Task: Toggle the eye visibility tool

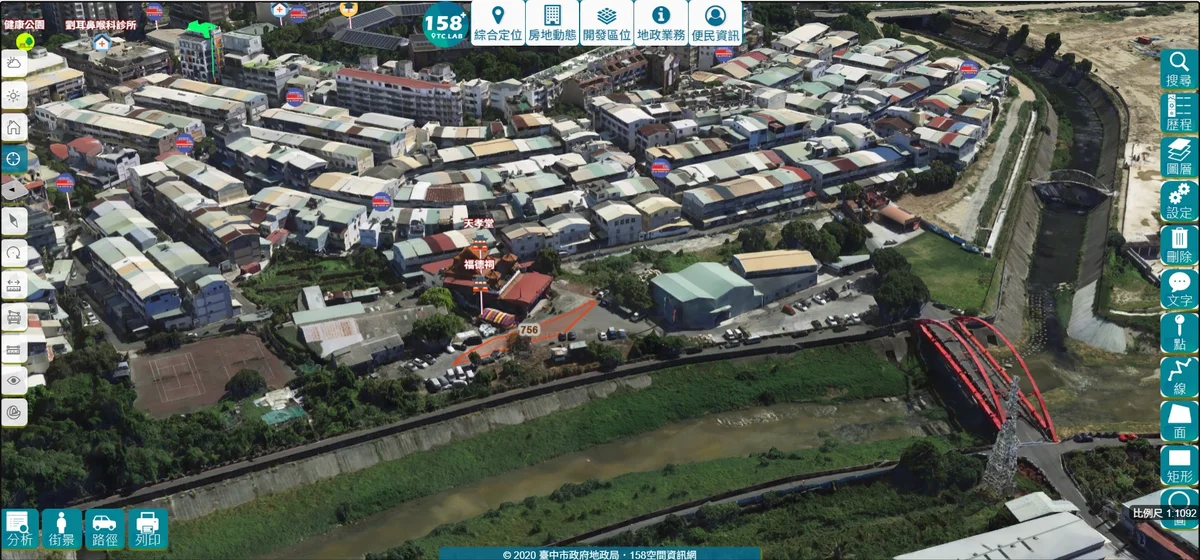Action: [14, 380]
